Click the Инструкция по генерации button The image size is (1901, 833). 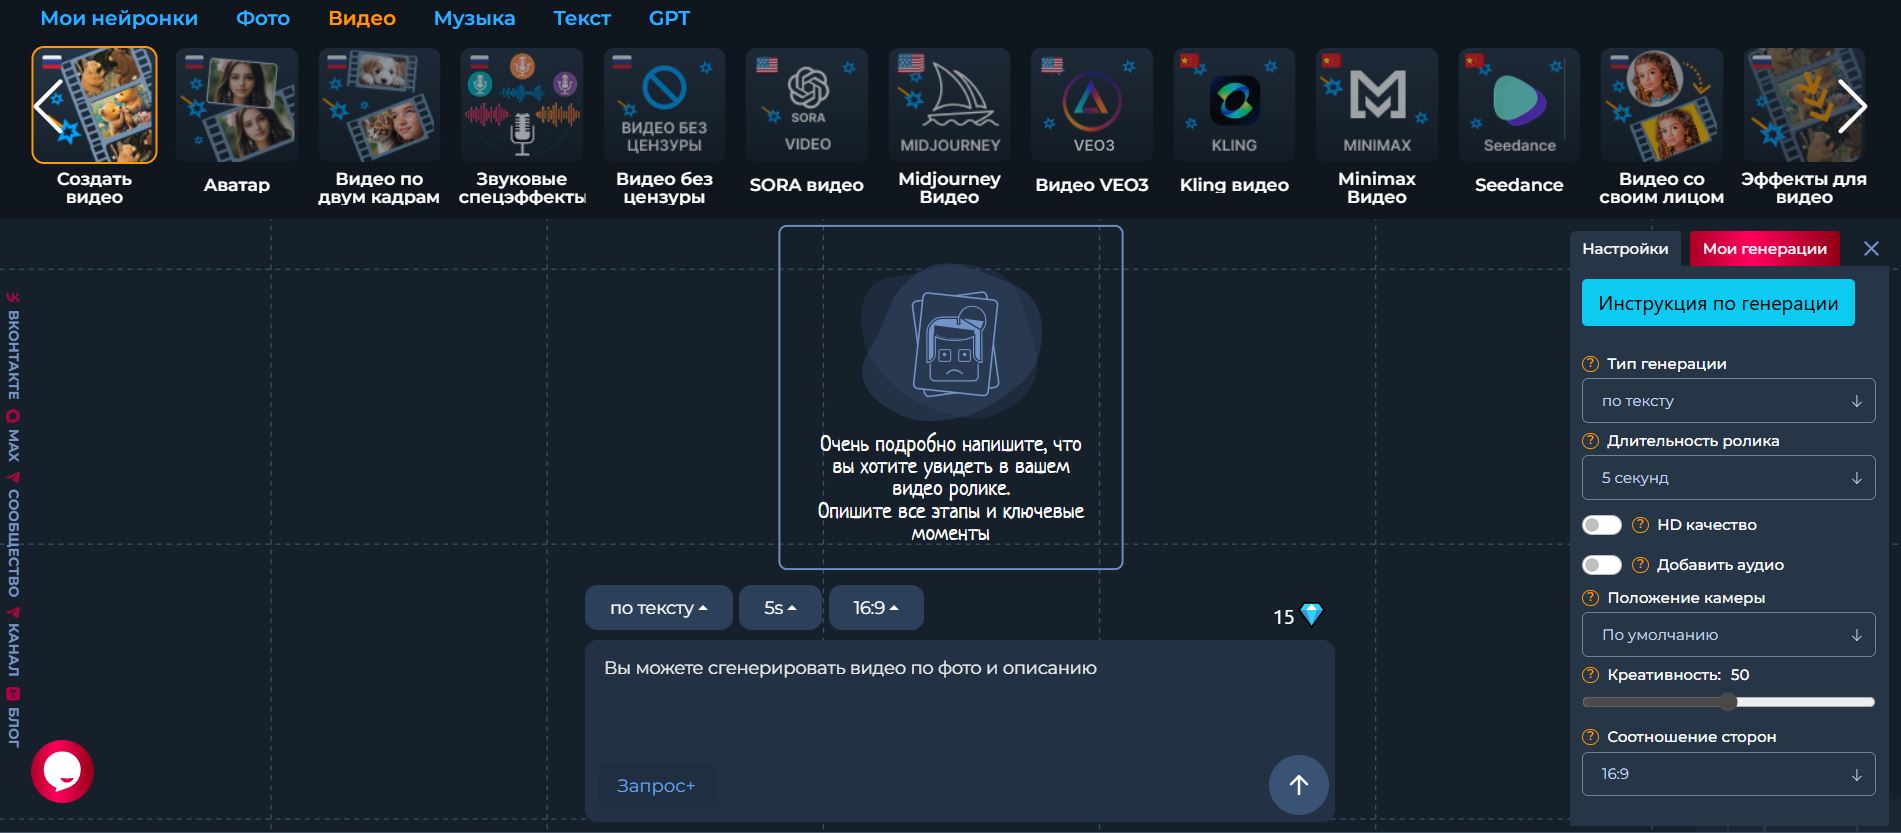[x=1717, y=303]
